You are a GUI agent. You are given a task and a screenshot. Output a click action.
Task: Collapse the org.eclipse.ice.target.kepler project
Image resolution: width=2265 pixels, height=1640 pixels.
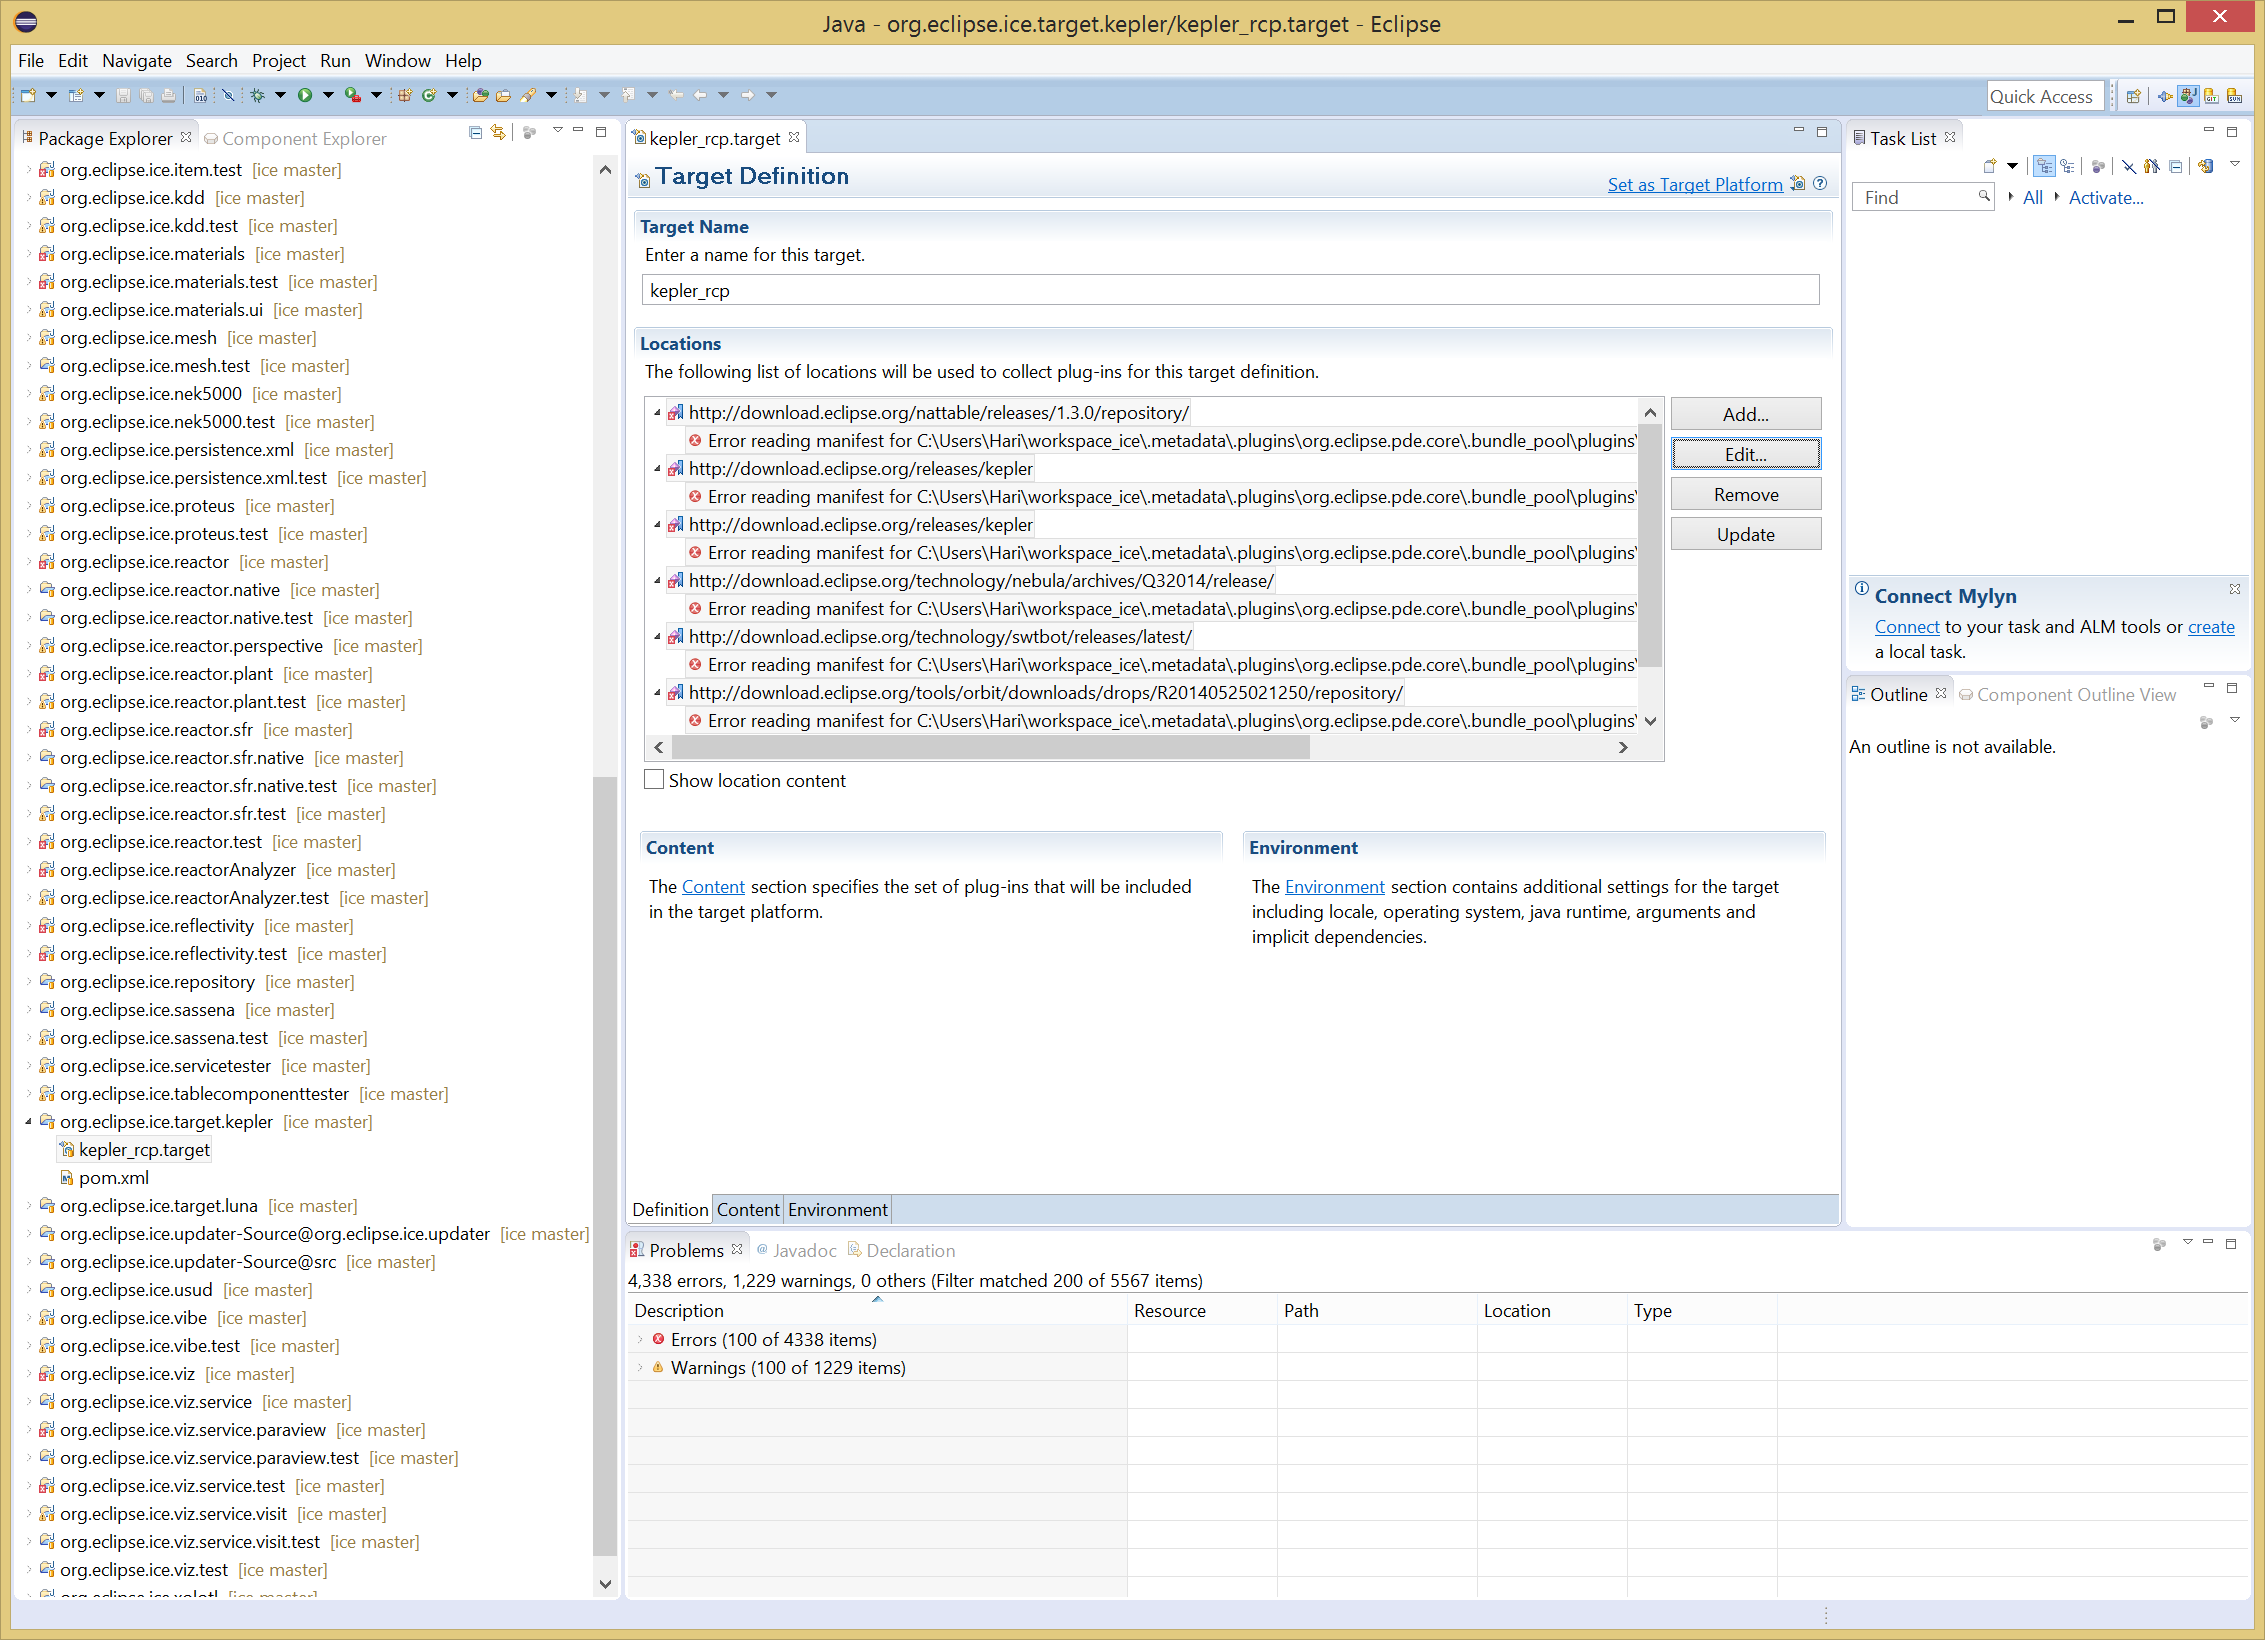pos(28,1122)
